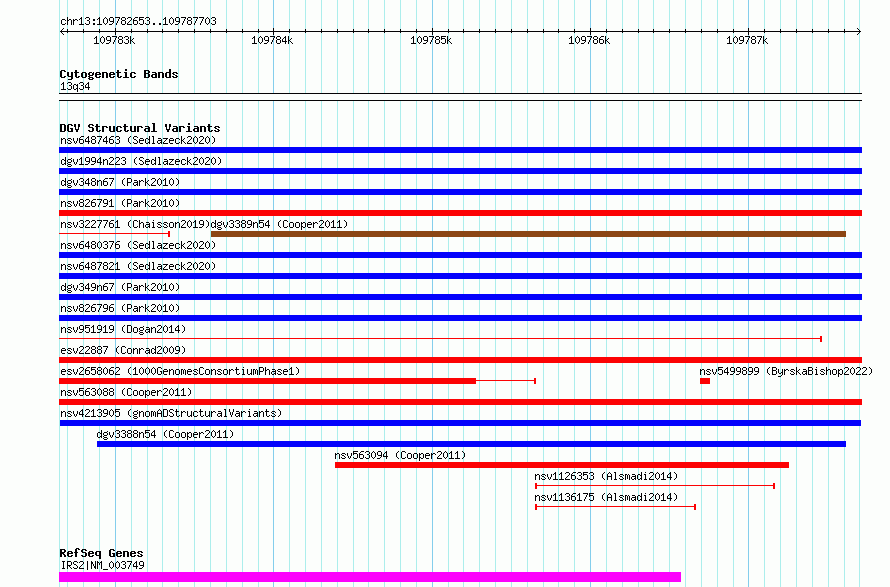
Task: Click the DGV Structural Variants heading
Action: (x=140, y=128)
